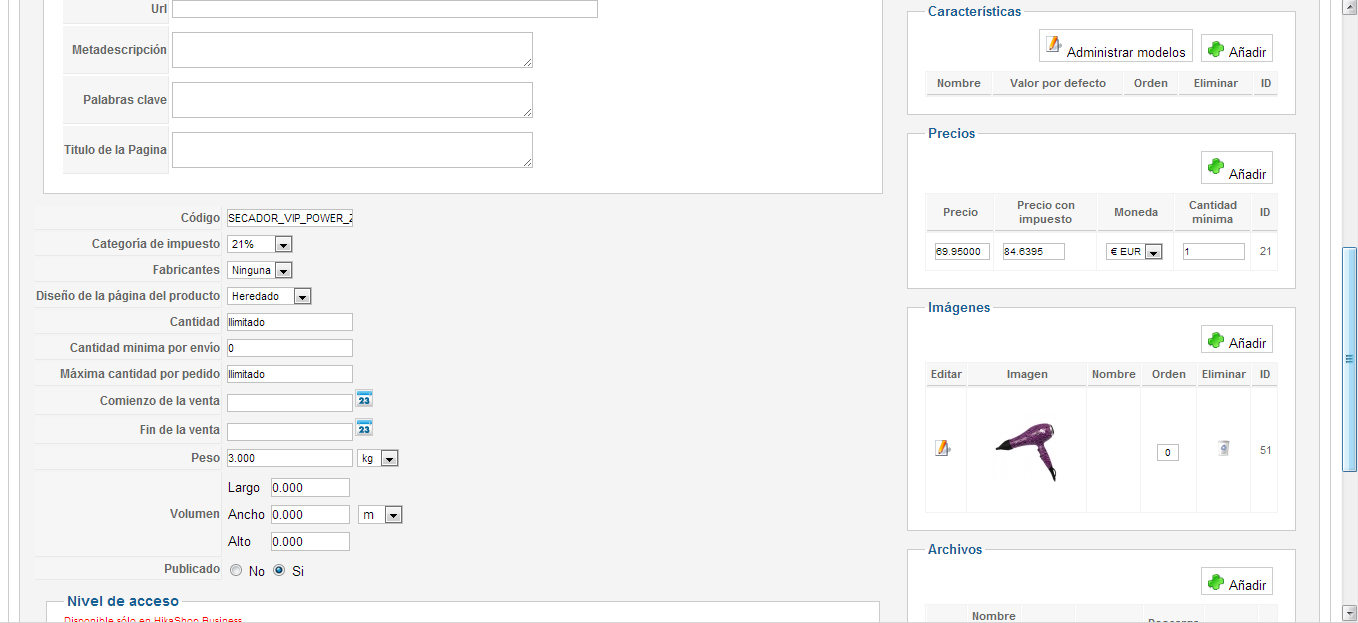Click the edit image pencil icon

(942, 448)
